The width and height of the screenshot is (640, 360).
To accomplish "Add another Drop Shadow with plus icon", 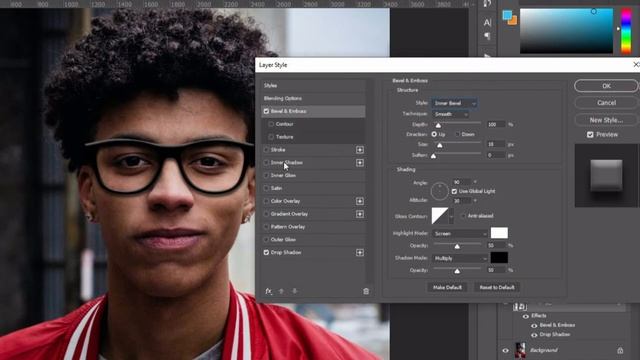I will (360, 253).
